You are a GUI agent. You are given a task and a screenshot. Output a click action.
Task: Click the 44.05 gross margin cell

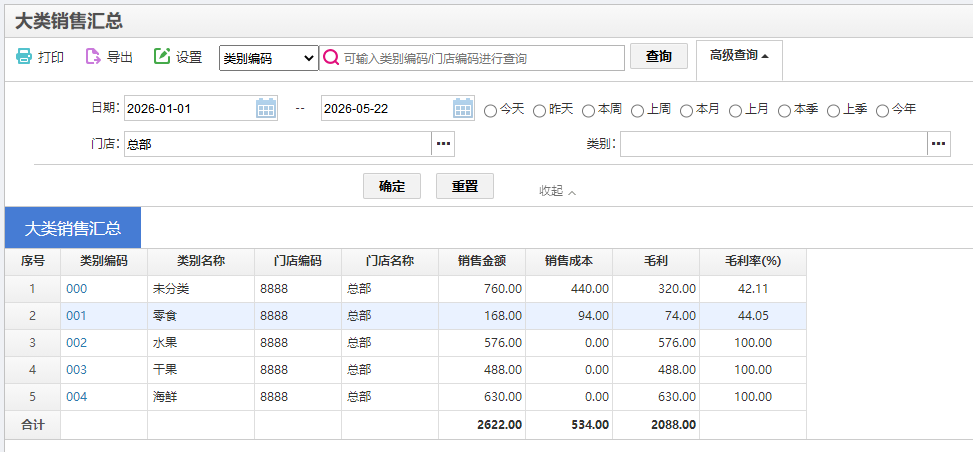753,316
